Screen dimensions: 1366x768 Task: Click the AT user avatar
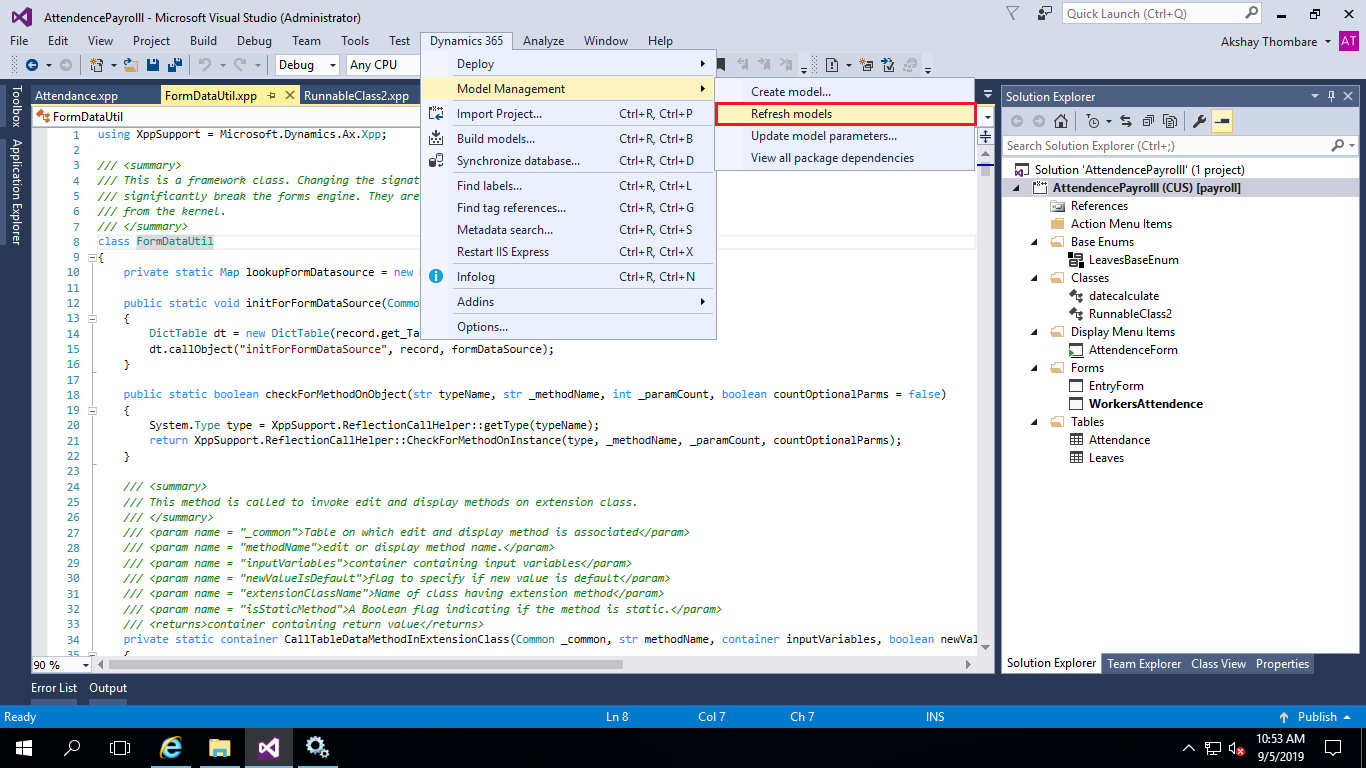[1349, 41]
